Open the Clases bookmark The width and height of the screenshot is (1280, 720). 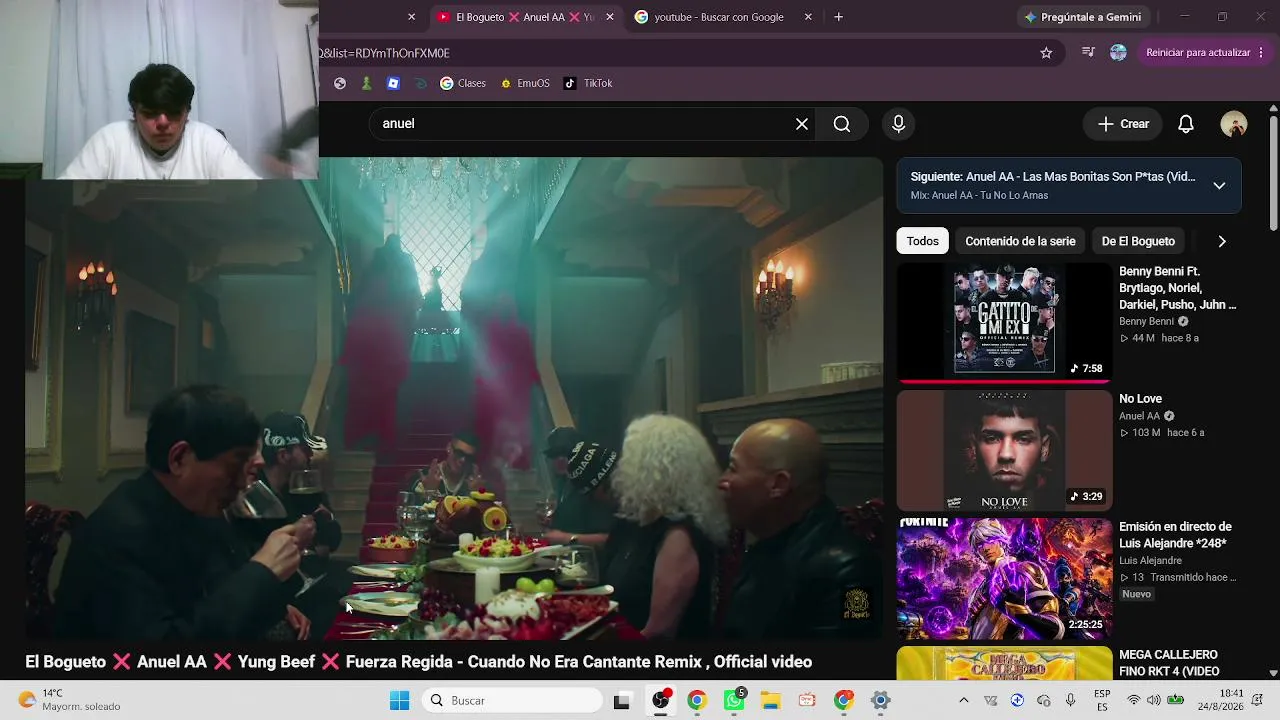coord(463,83)
